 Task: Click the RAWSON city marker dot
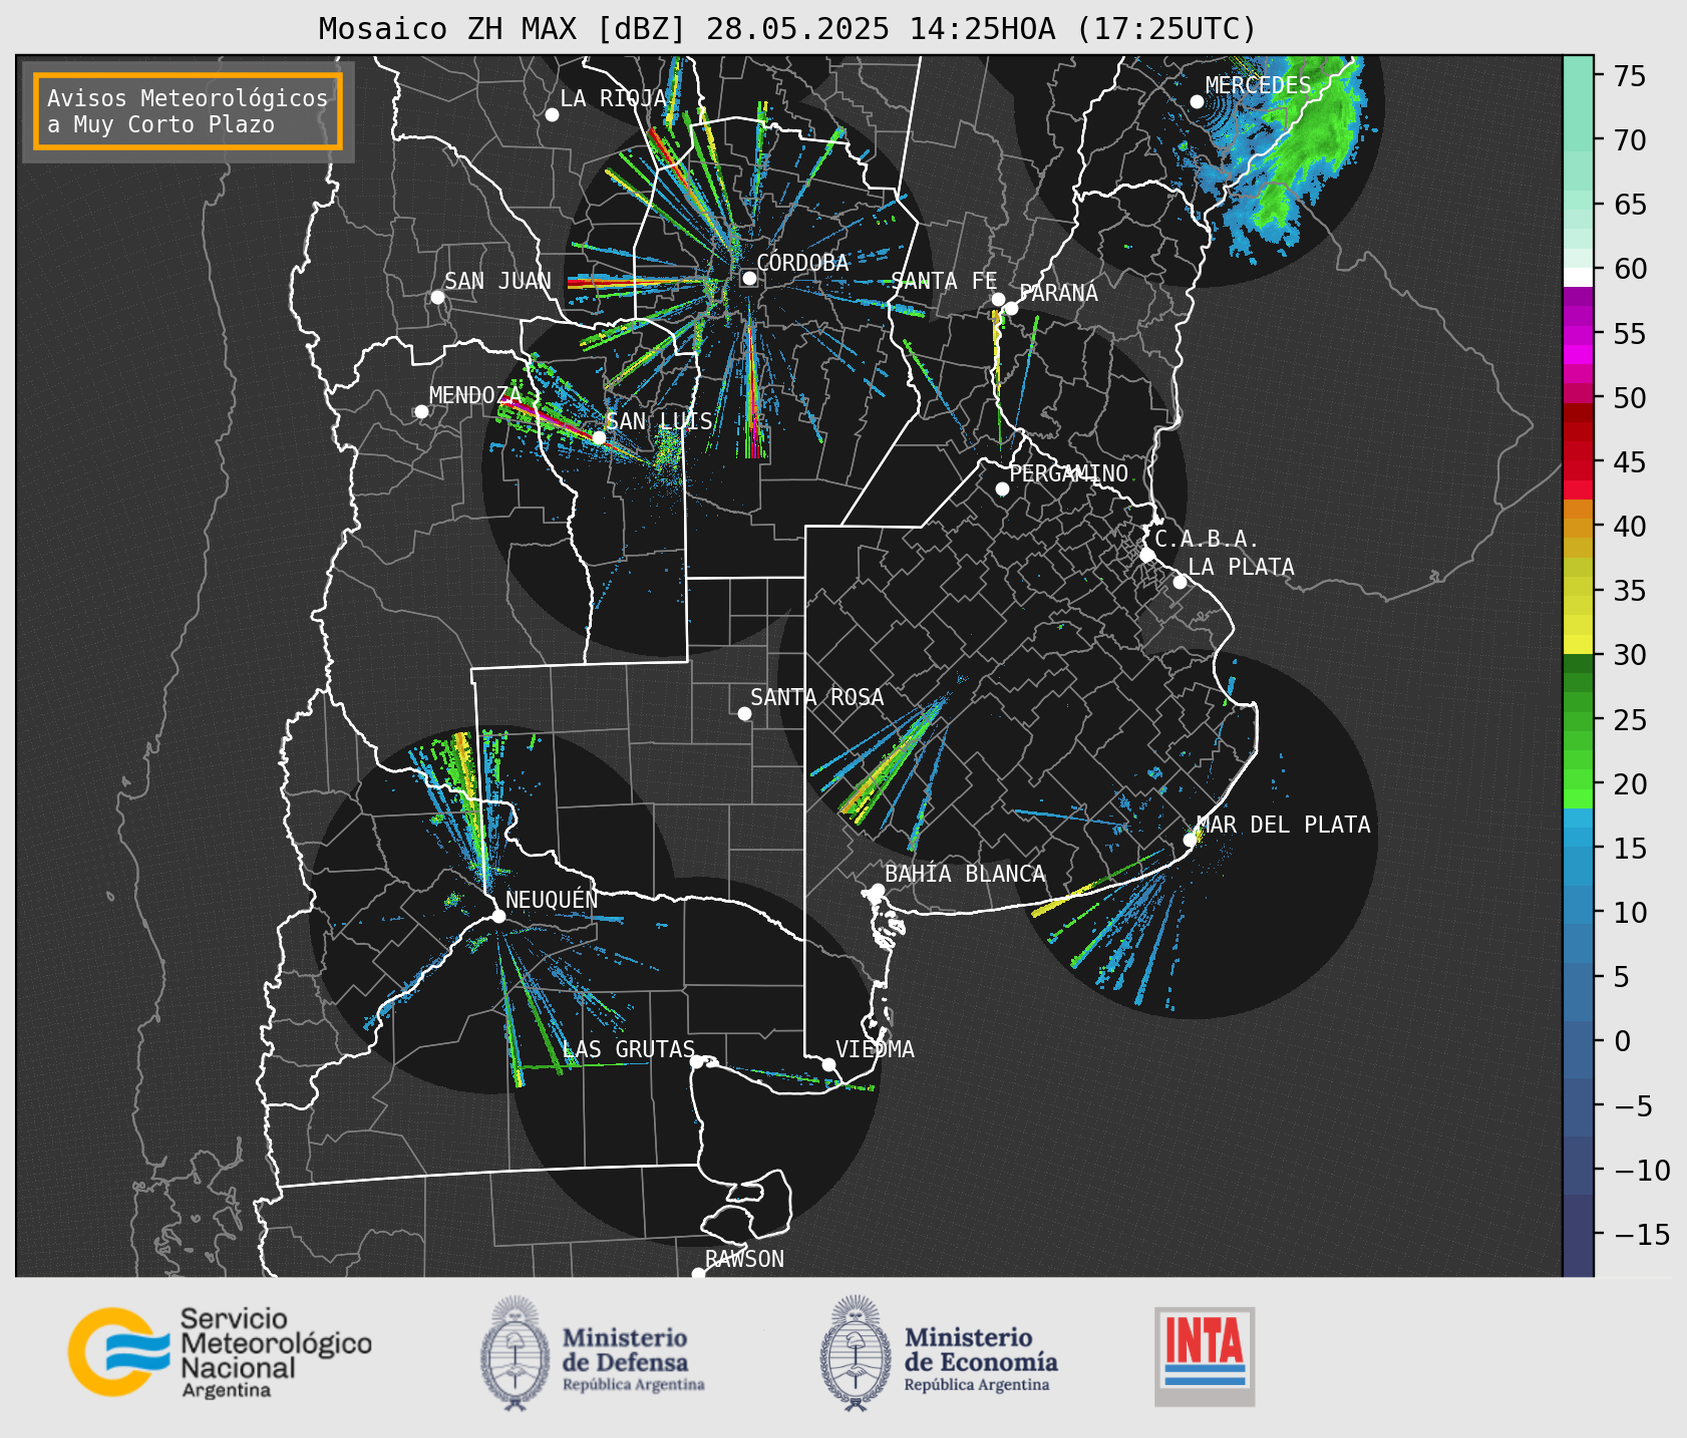pos(698,1274)
